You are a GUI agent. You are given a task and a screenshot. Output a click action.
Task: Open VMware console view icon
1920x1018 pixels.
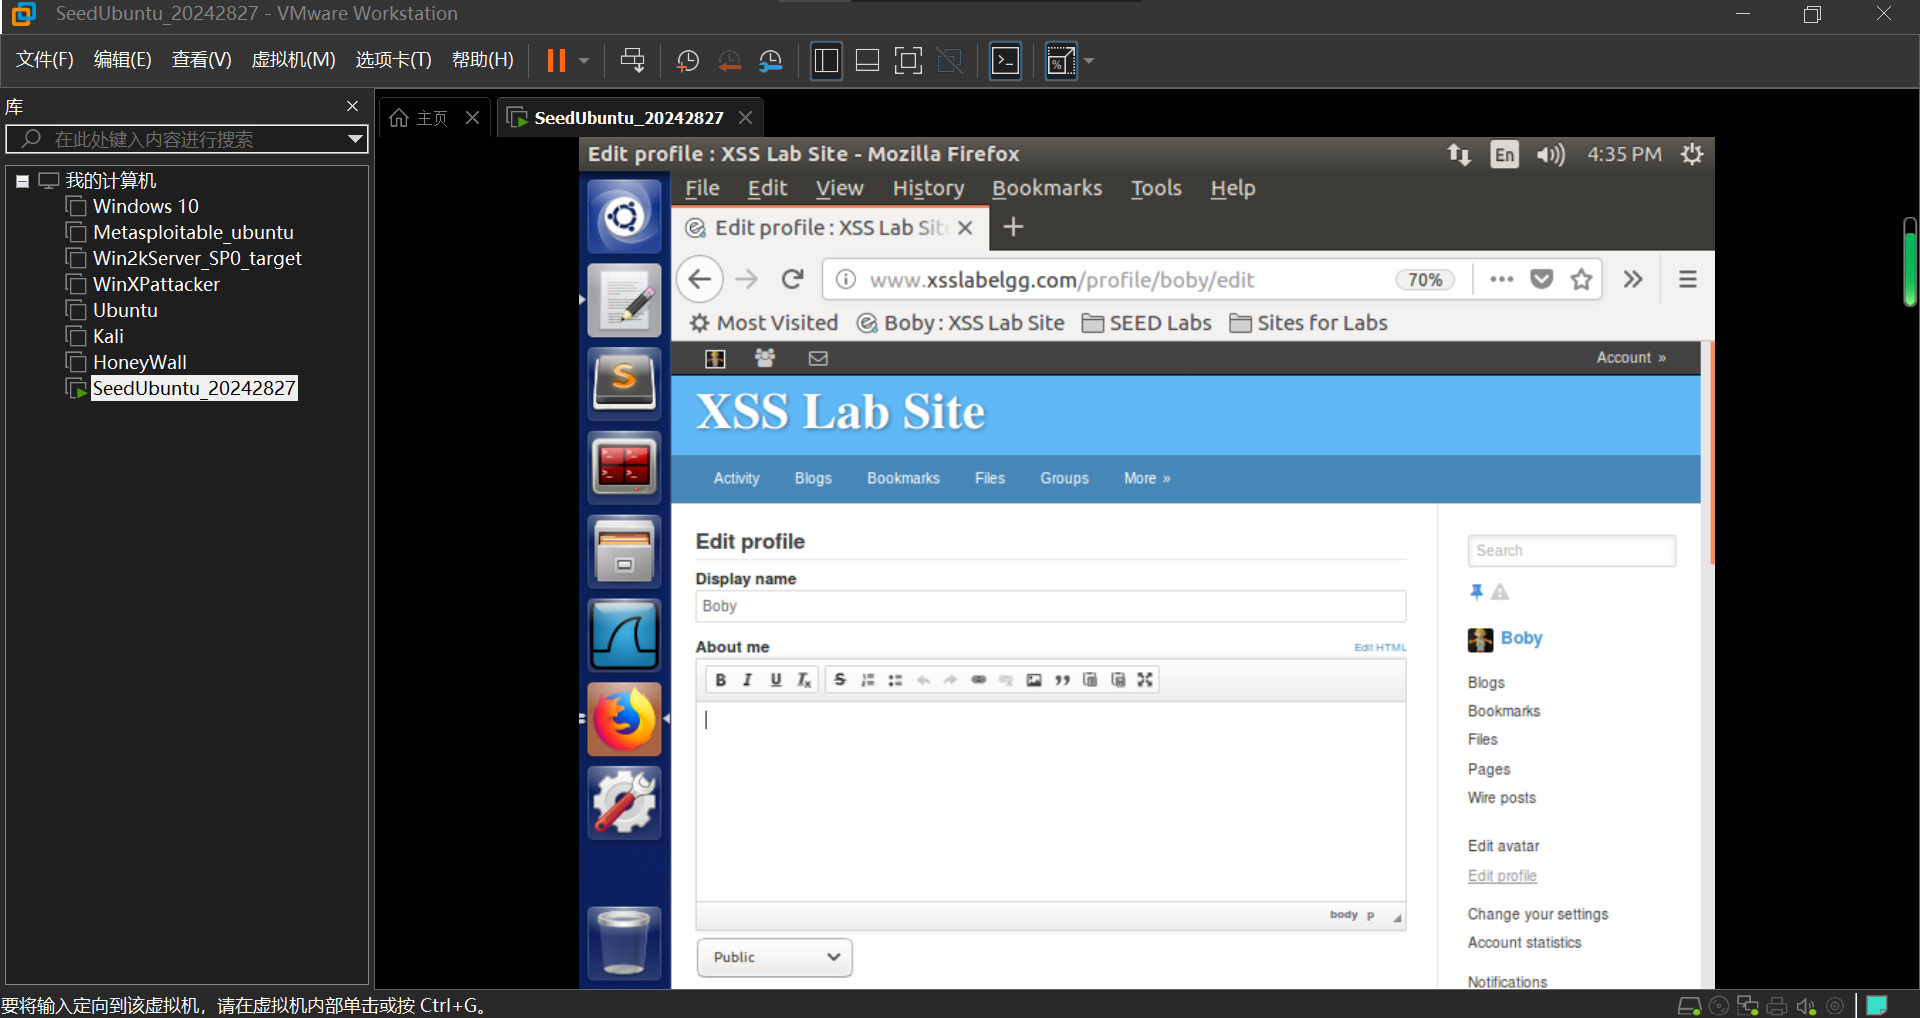(x=1005, y=61)
